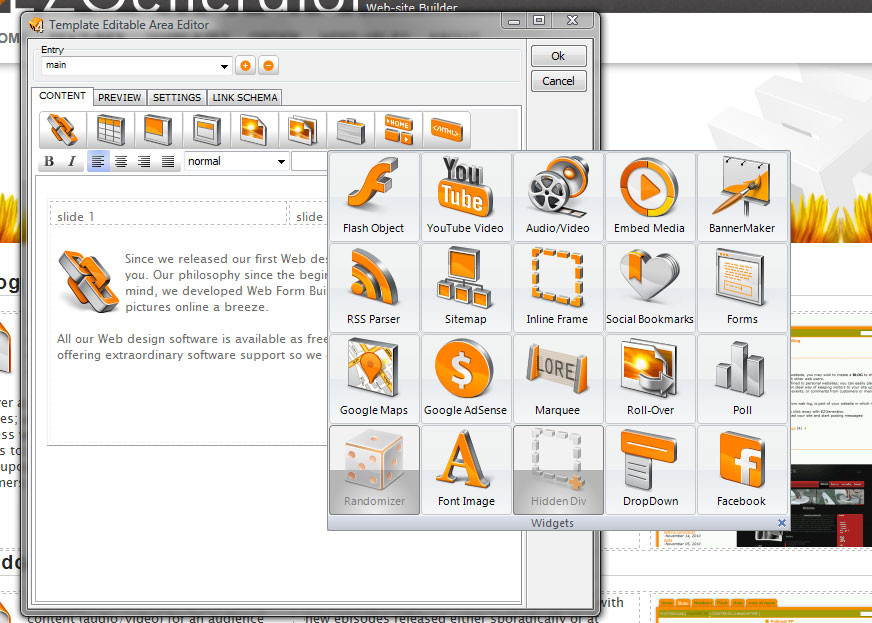This screenshot has height=623, width=872.
Task: Click the grey frame with orange stripe toolbar icon
Action: coord(206,130)
